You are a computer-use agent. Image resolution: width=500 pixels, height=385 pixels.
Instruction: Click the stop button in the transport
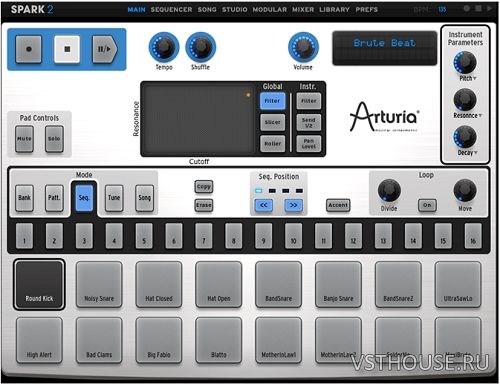point(67,49)
